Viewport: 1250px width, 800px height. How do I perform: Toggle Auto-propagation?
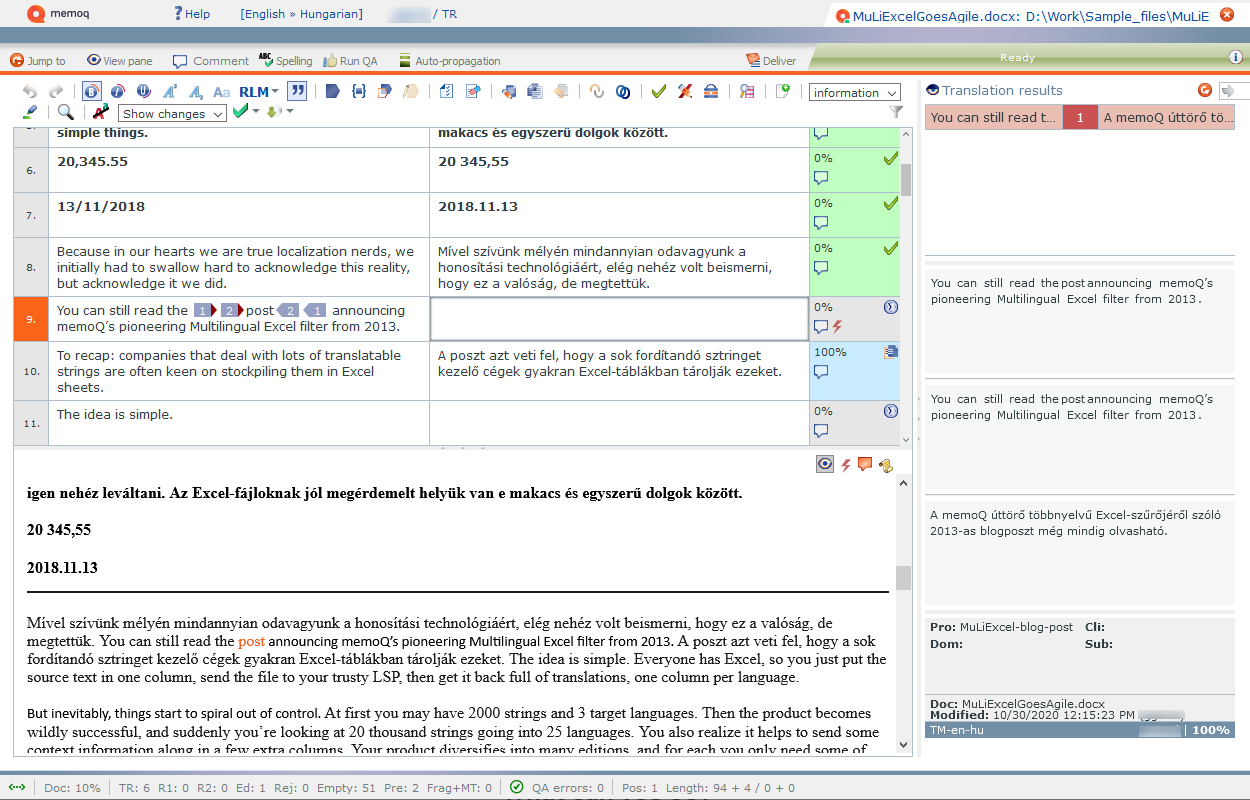[x=448, y=61]
